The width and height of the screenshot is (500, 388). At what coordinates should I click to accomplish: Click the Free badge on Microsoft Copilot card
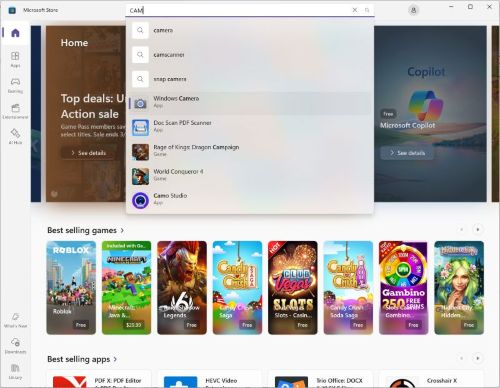[x=388, y=114]
